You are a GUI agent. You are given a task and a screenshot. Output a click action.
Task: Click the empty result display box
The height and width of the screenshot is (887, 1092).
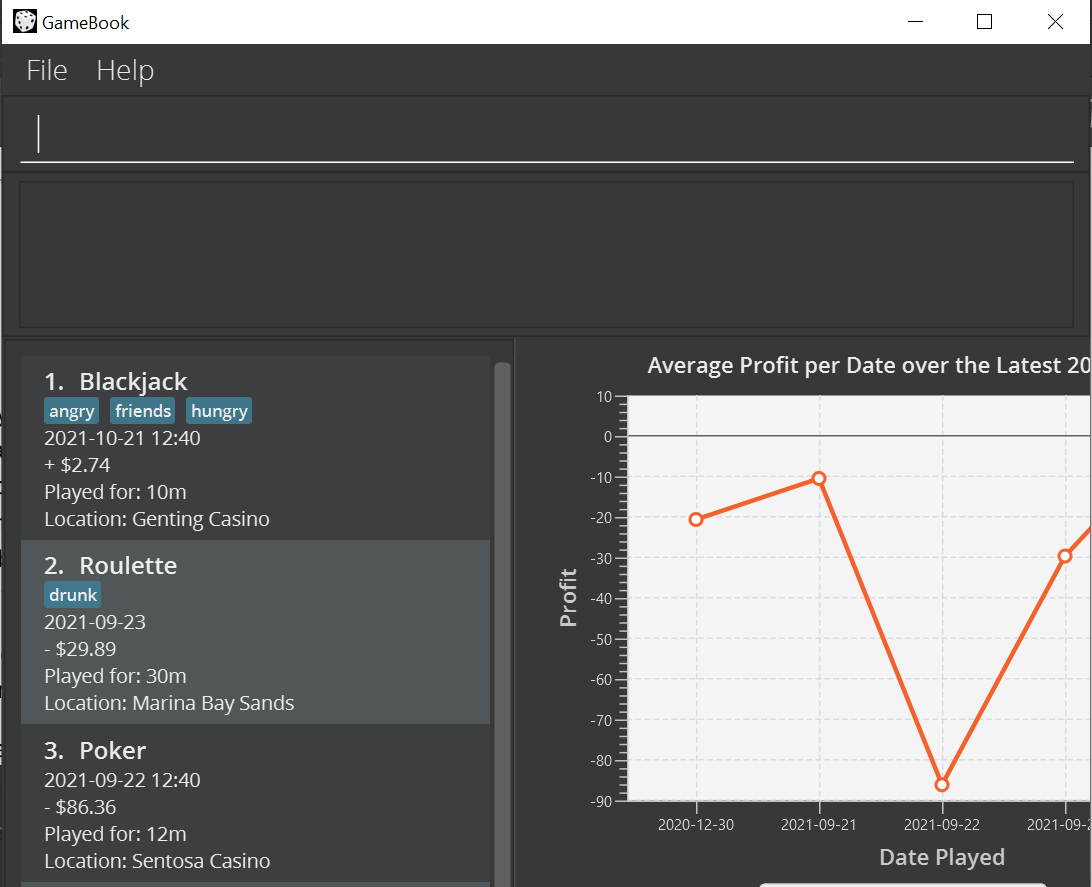click(x=546, y=254)
